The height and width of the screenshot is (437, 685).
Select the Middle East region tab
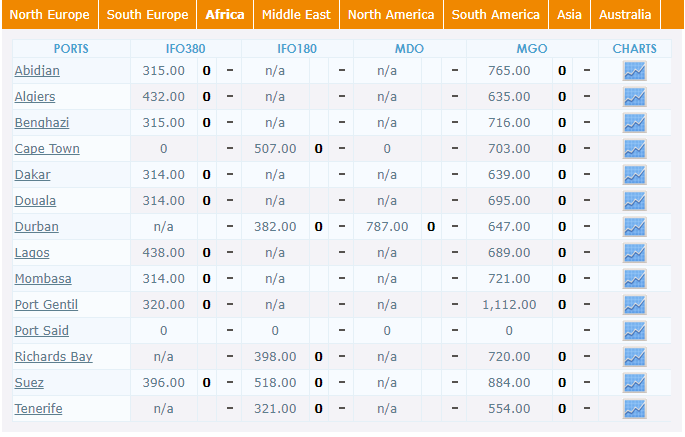296,14
